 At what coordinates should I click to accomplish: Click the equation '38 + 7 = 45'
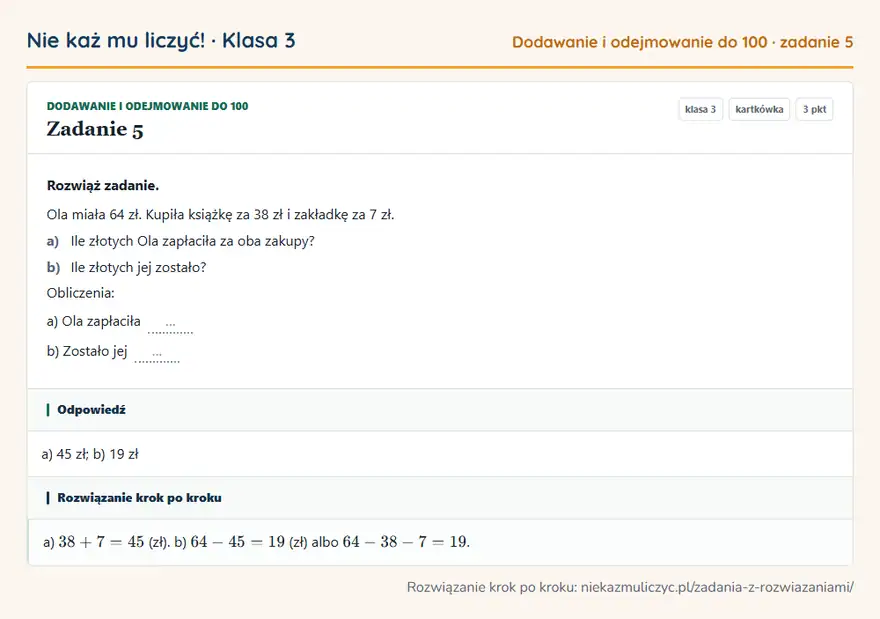(101, 542)
